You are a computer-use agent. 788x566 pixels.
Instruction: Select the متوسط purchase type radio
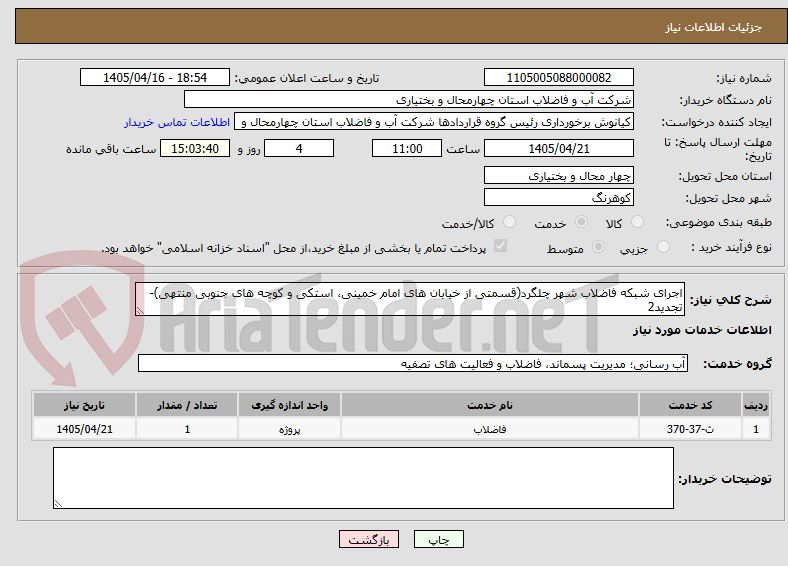coord(599,246)
